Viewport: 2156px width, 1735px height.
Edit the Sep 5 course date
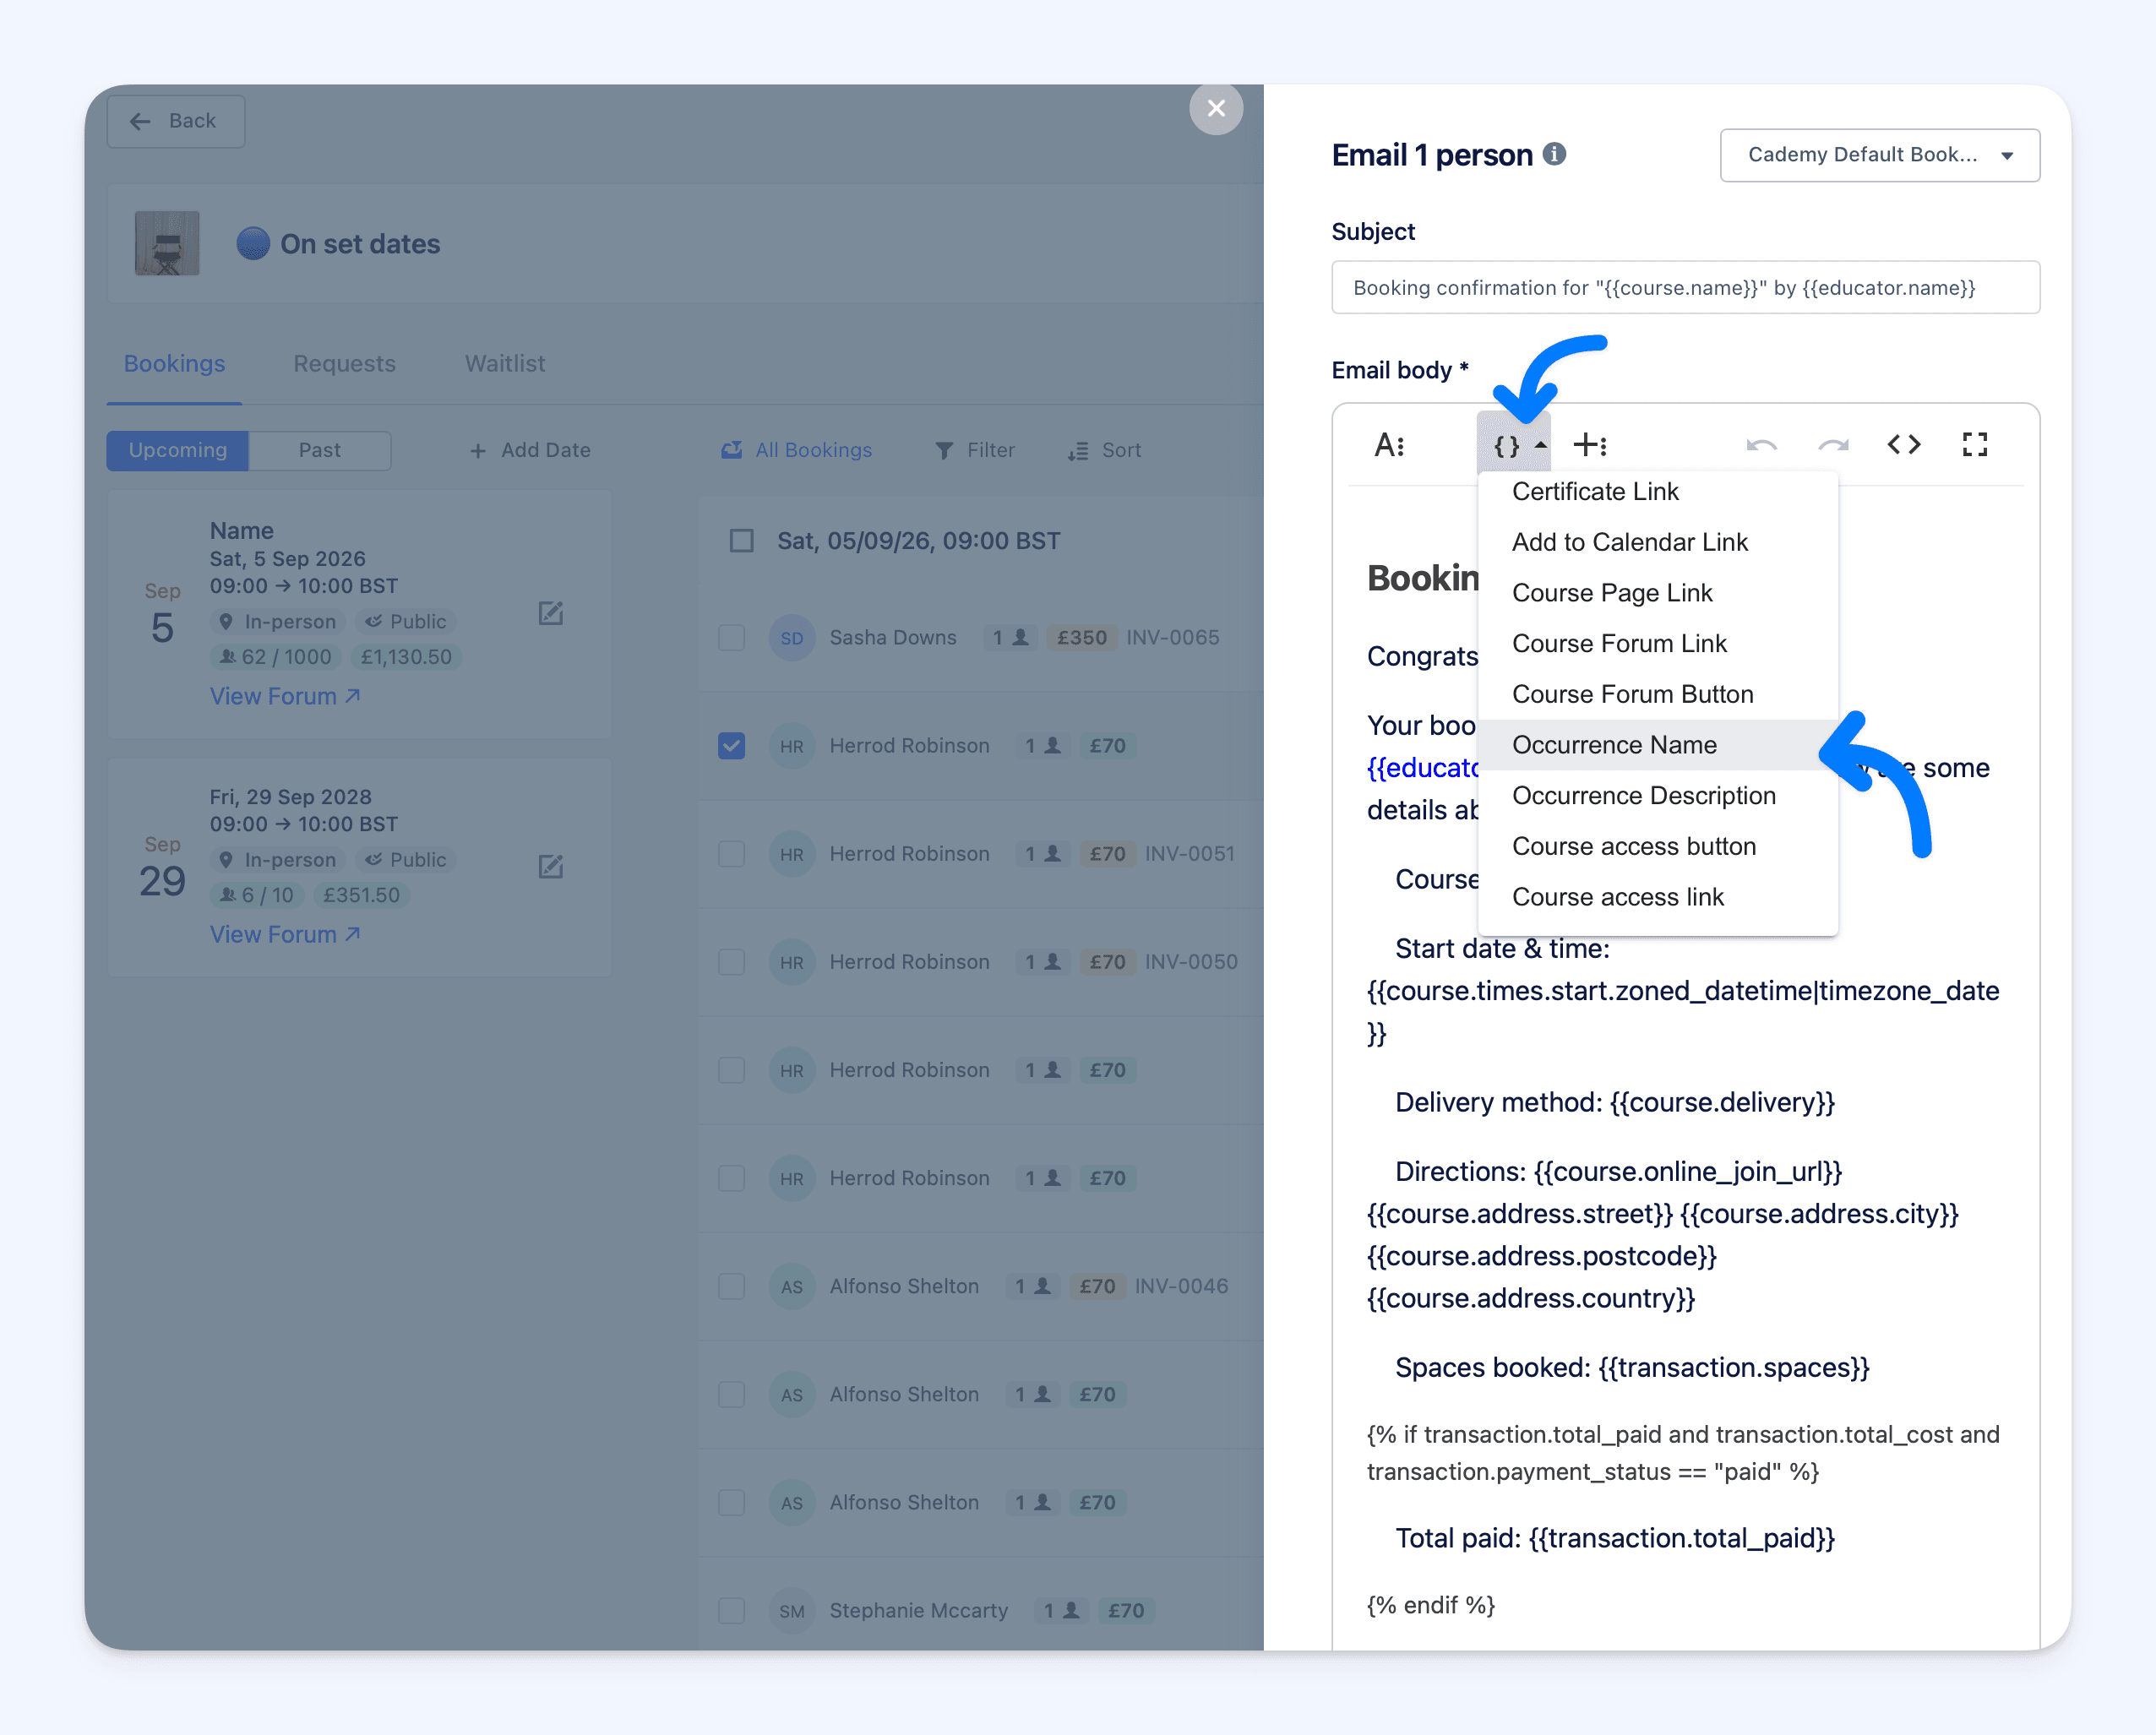point(551,614)
